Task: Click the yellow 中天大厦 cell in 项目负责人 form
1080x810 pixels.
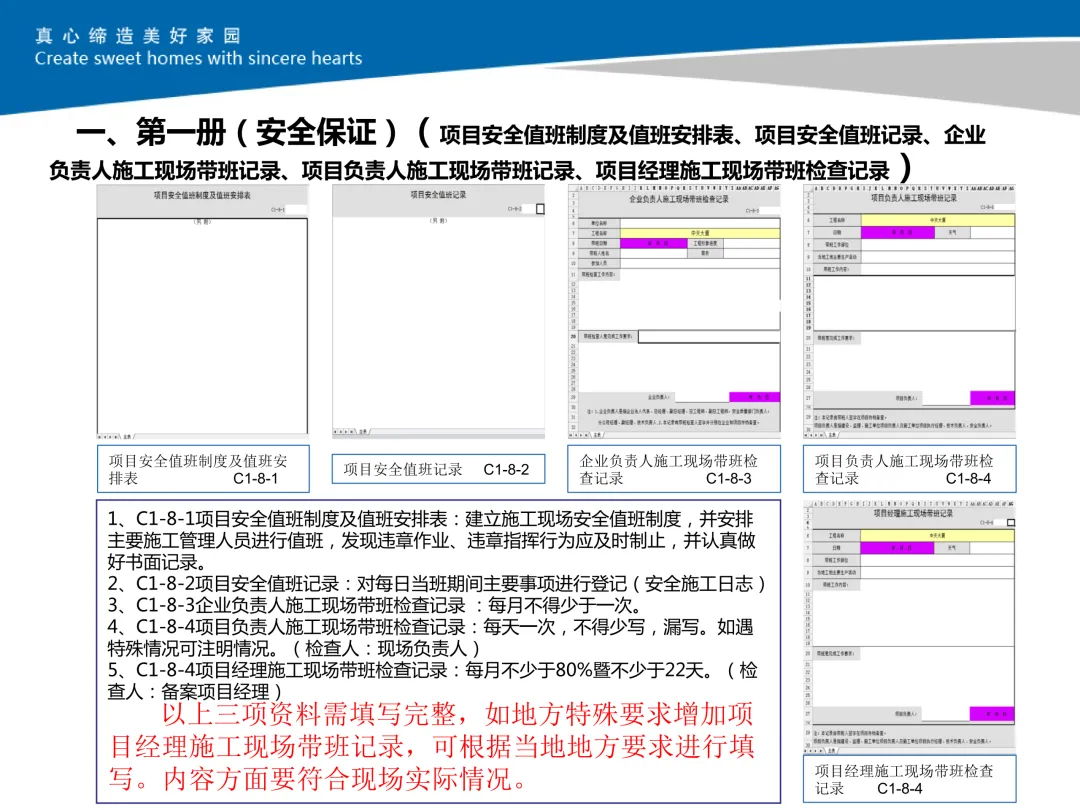Action: (x=937, y=220)
